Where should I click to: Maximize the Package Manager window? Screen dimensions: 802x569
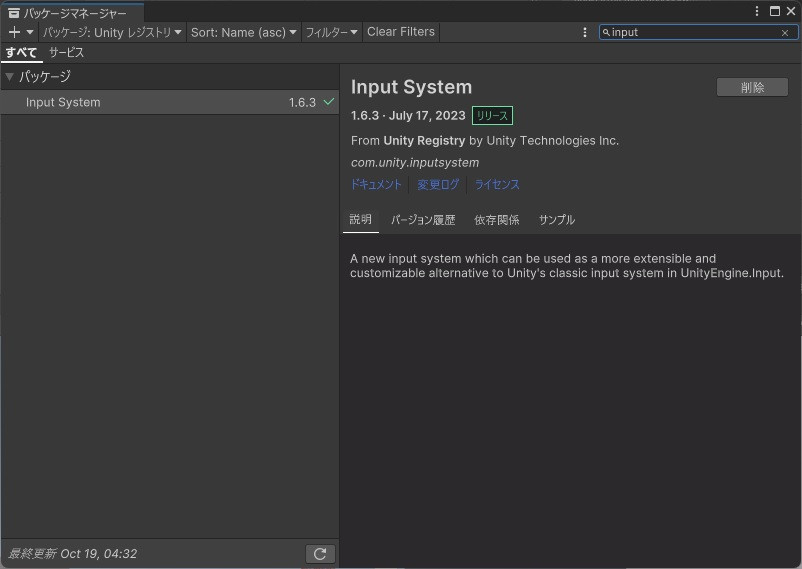[775, 11]
